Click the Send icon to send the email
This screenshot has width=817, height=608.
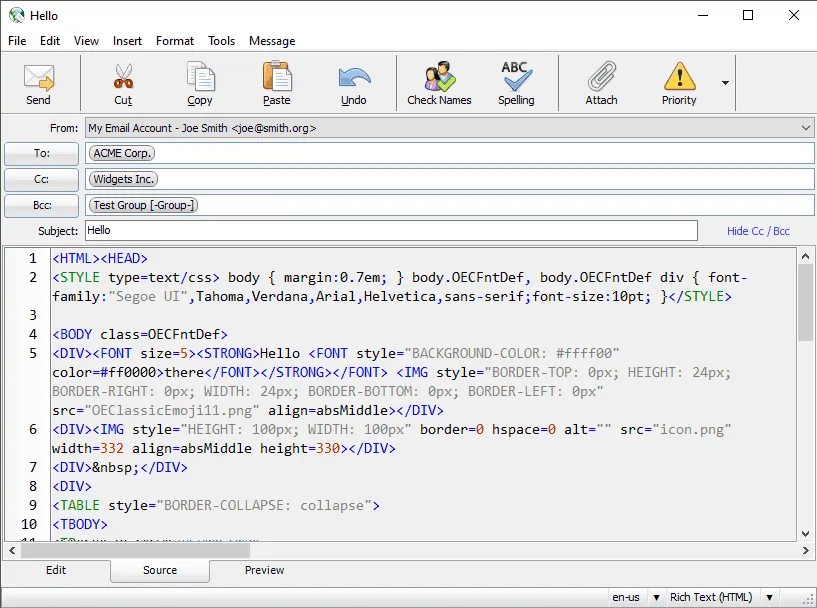point(39,83)
